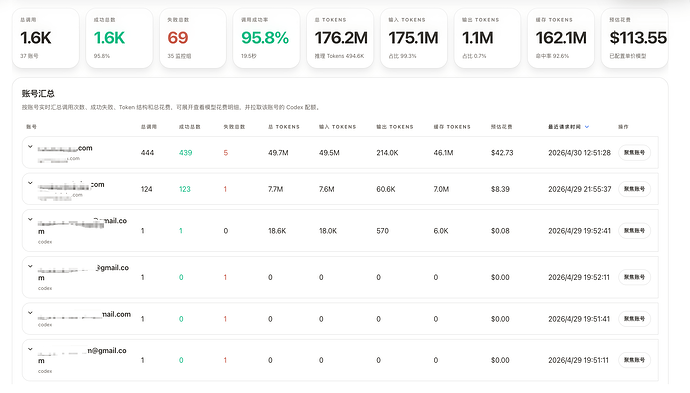Click the 输出 TOKENS column header
The height and width of the screenshot is (393, 690).
395,127
